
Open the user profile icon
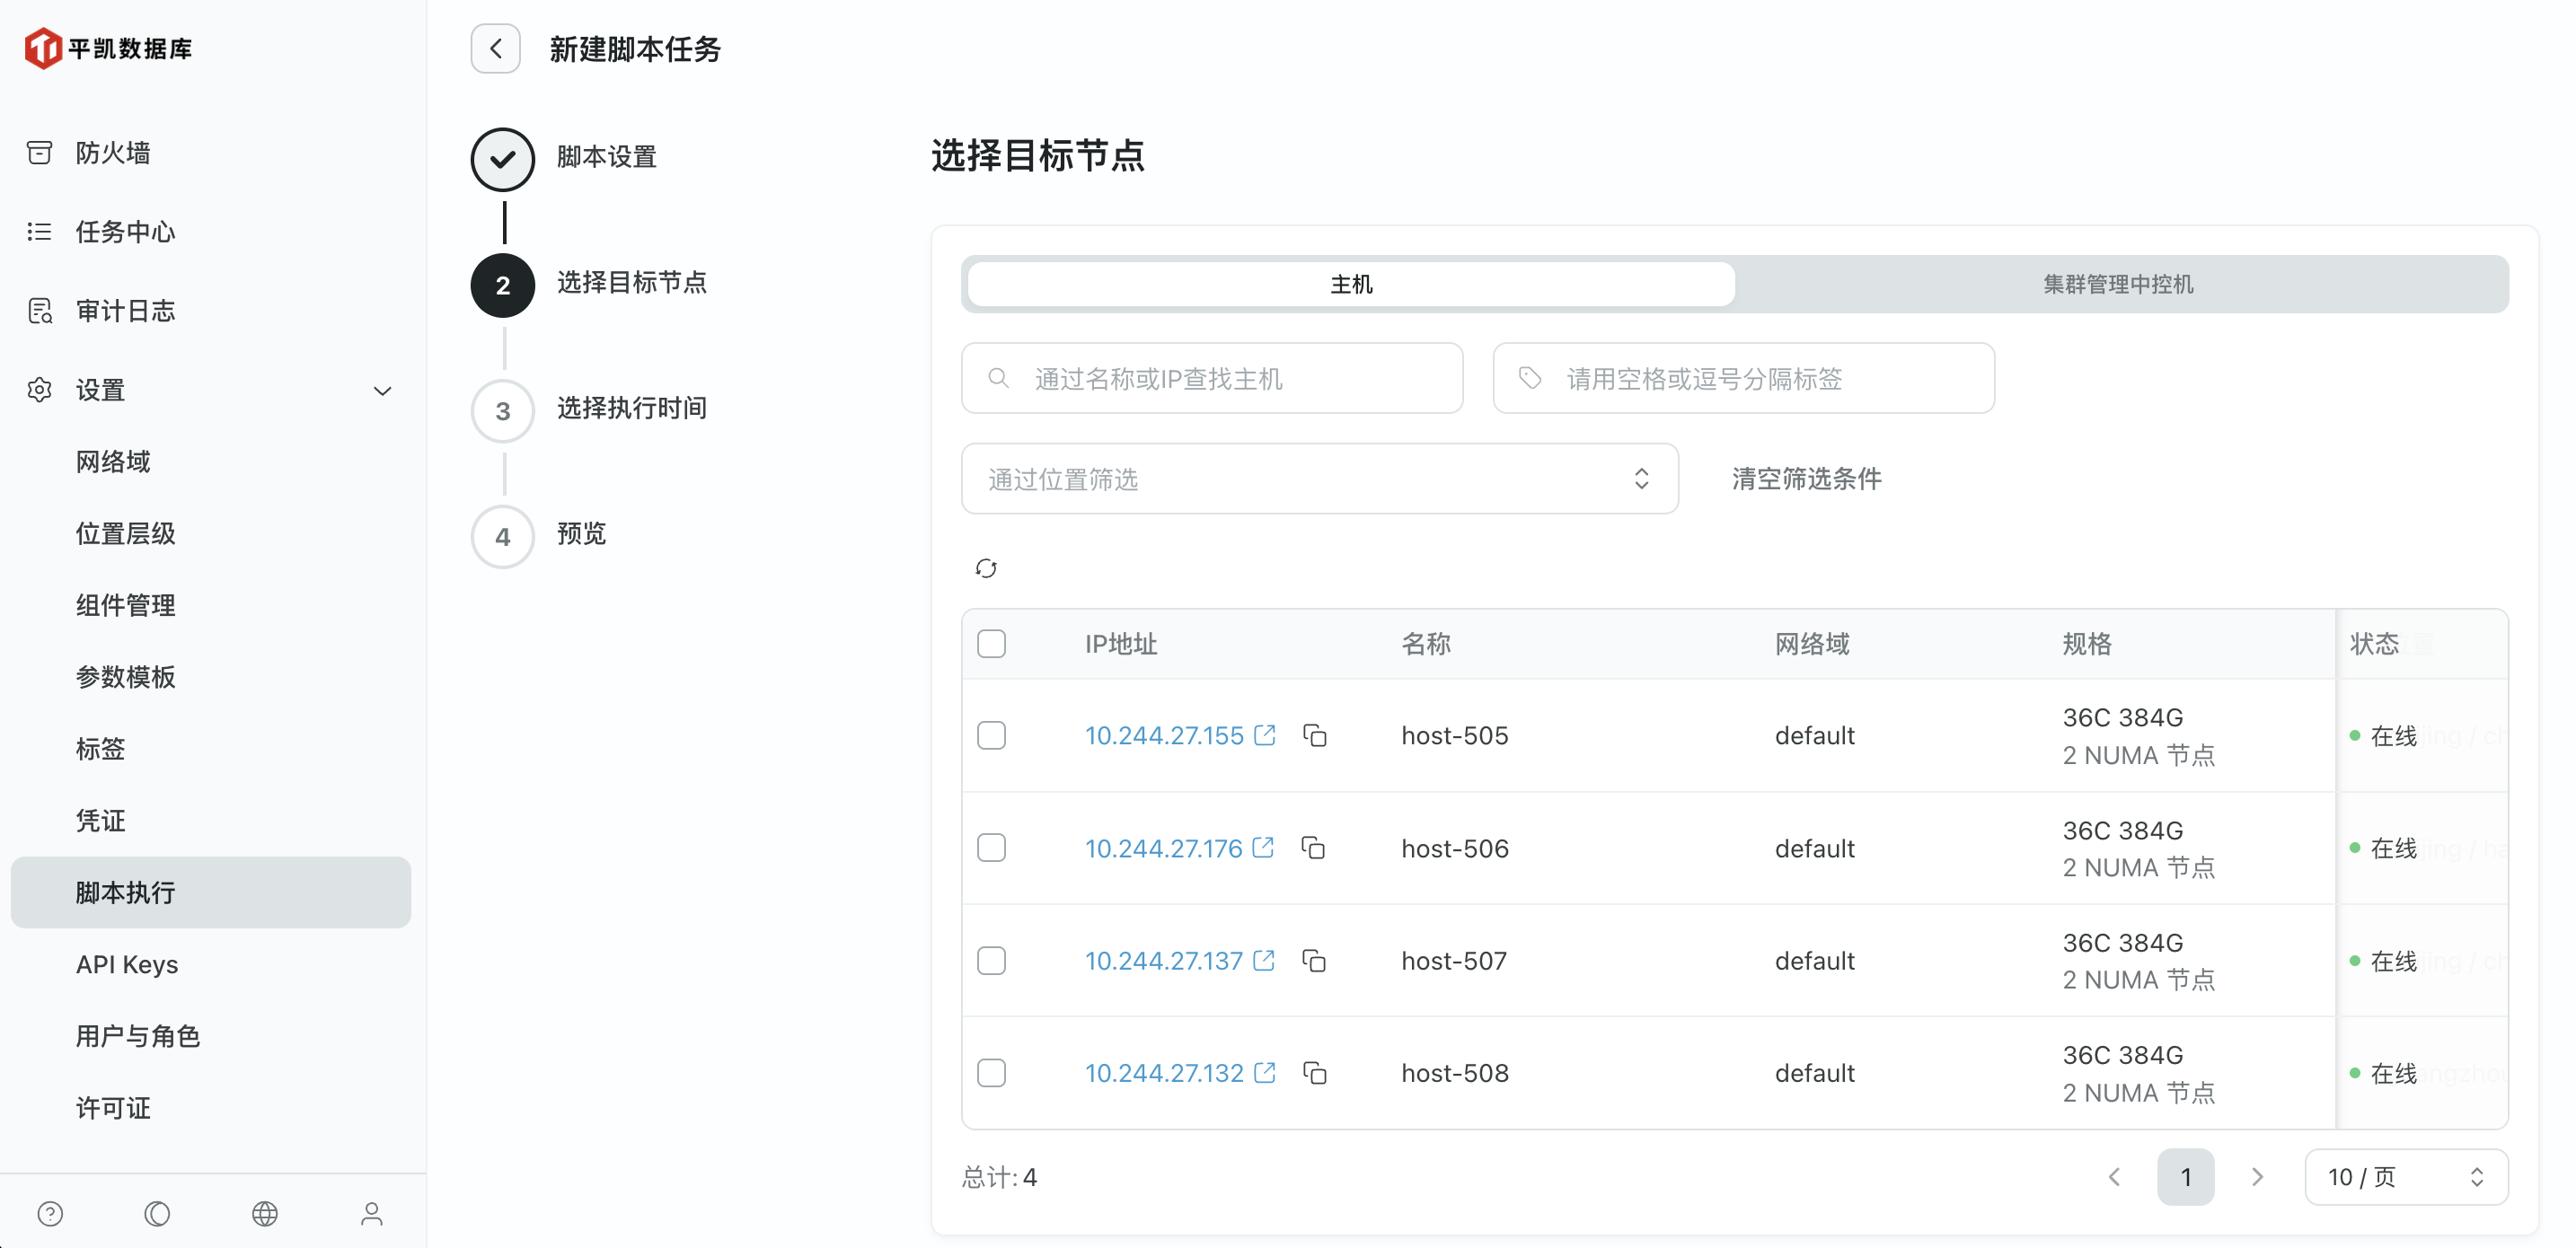pyautogui.click(x=372, y=1213)
